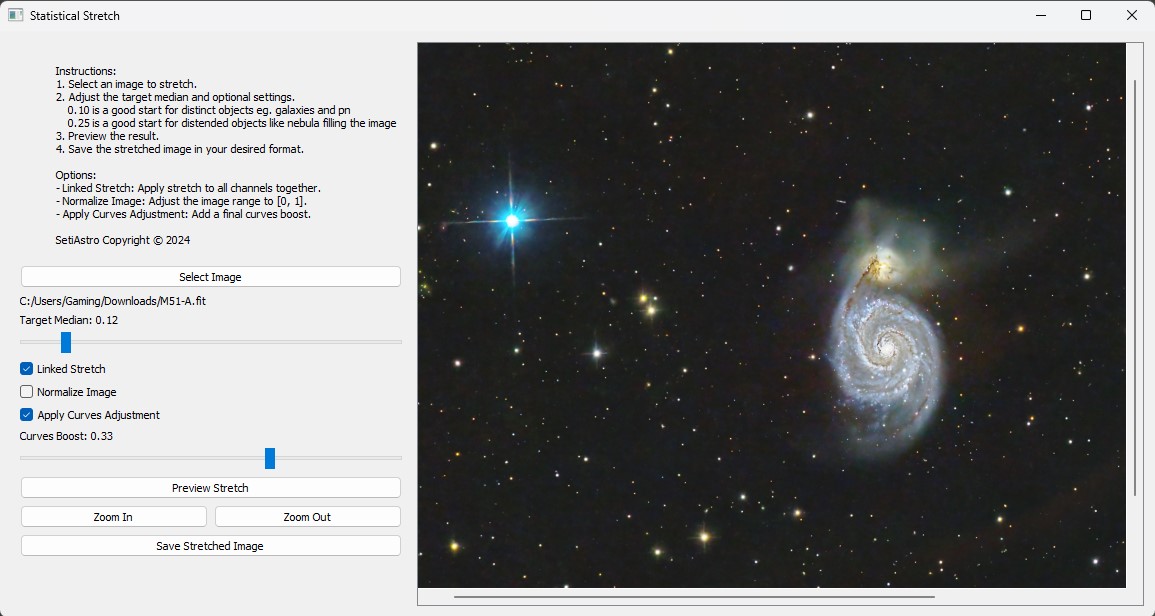Screen dimensions: 1155x616
Task: Minimize the Statistical Stretch window
Action: 1041,15
